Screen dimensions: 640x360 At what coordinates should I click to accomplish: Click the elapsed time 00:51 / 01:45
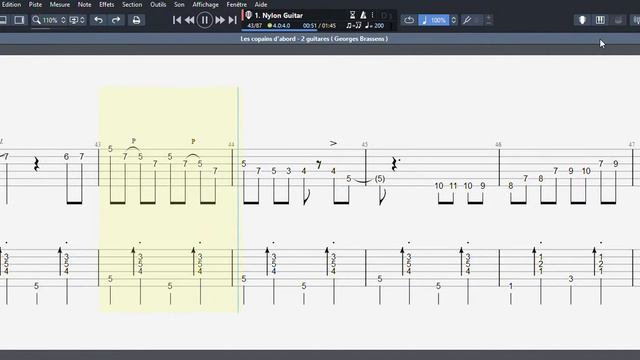pyautogui.click(x=319, y=25)
